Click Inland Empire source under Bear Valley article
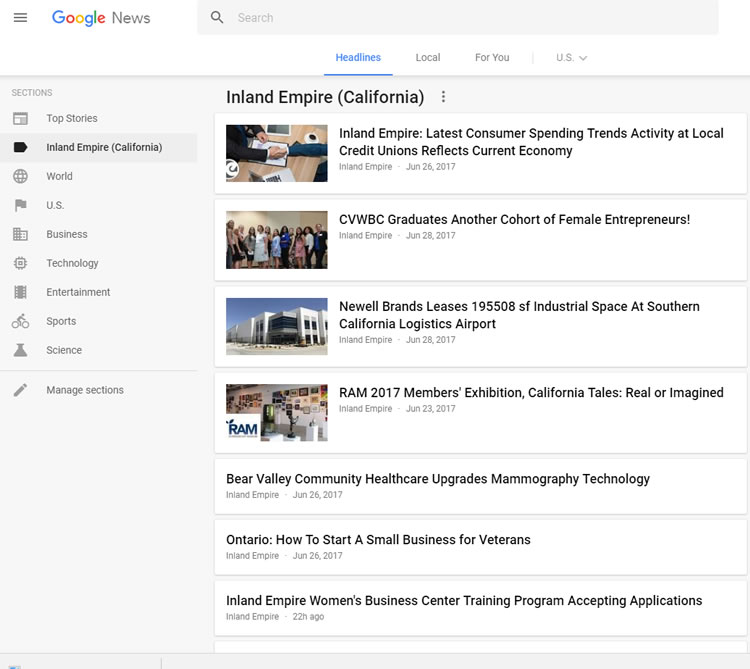Screen dimensions: 750x669 [x=252, y=494]
